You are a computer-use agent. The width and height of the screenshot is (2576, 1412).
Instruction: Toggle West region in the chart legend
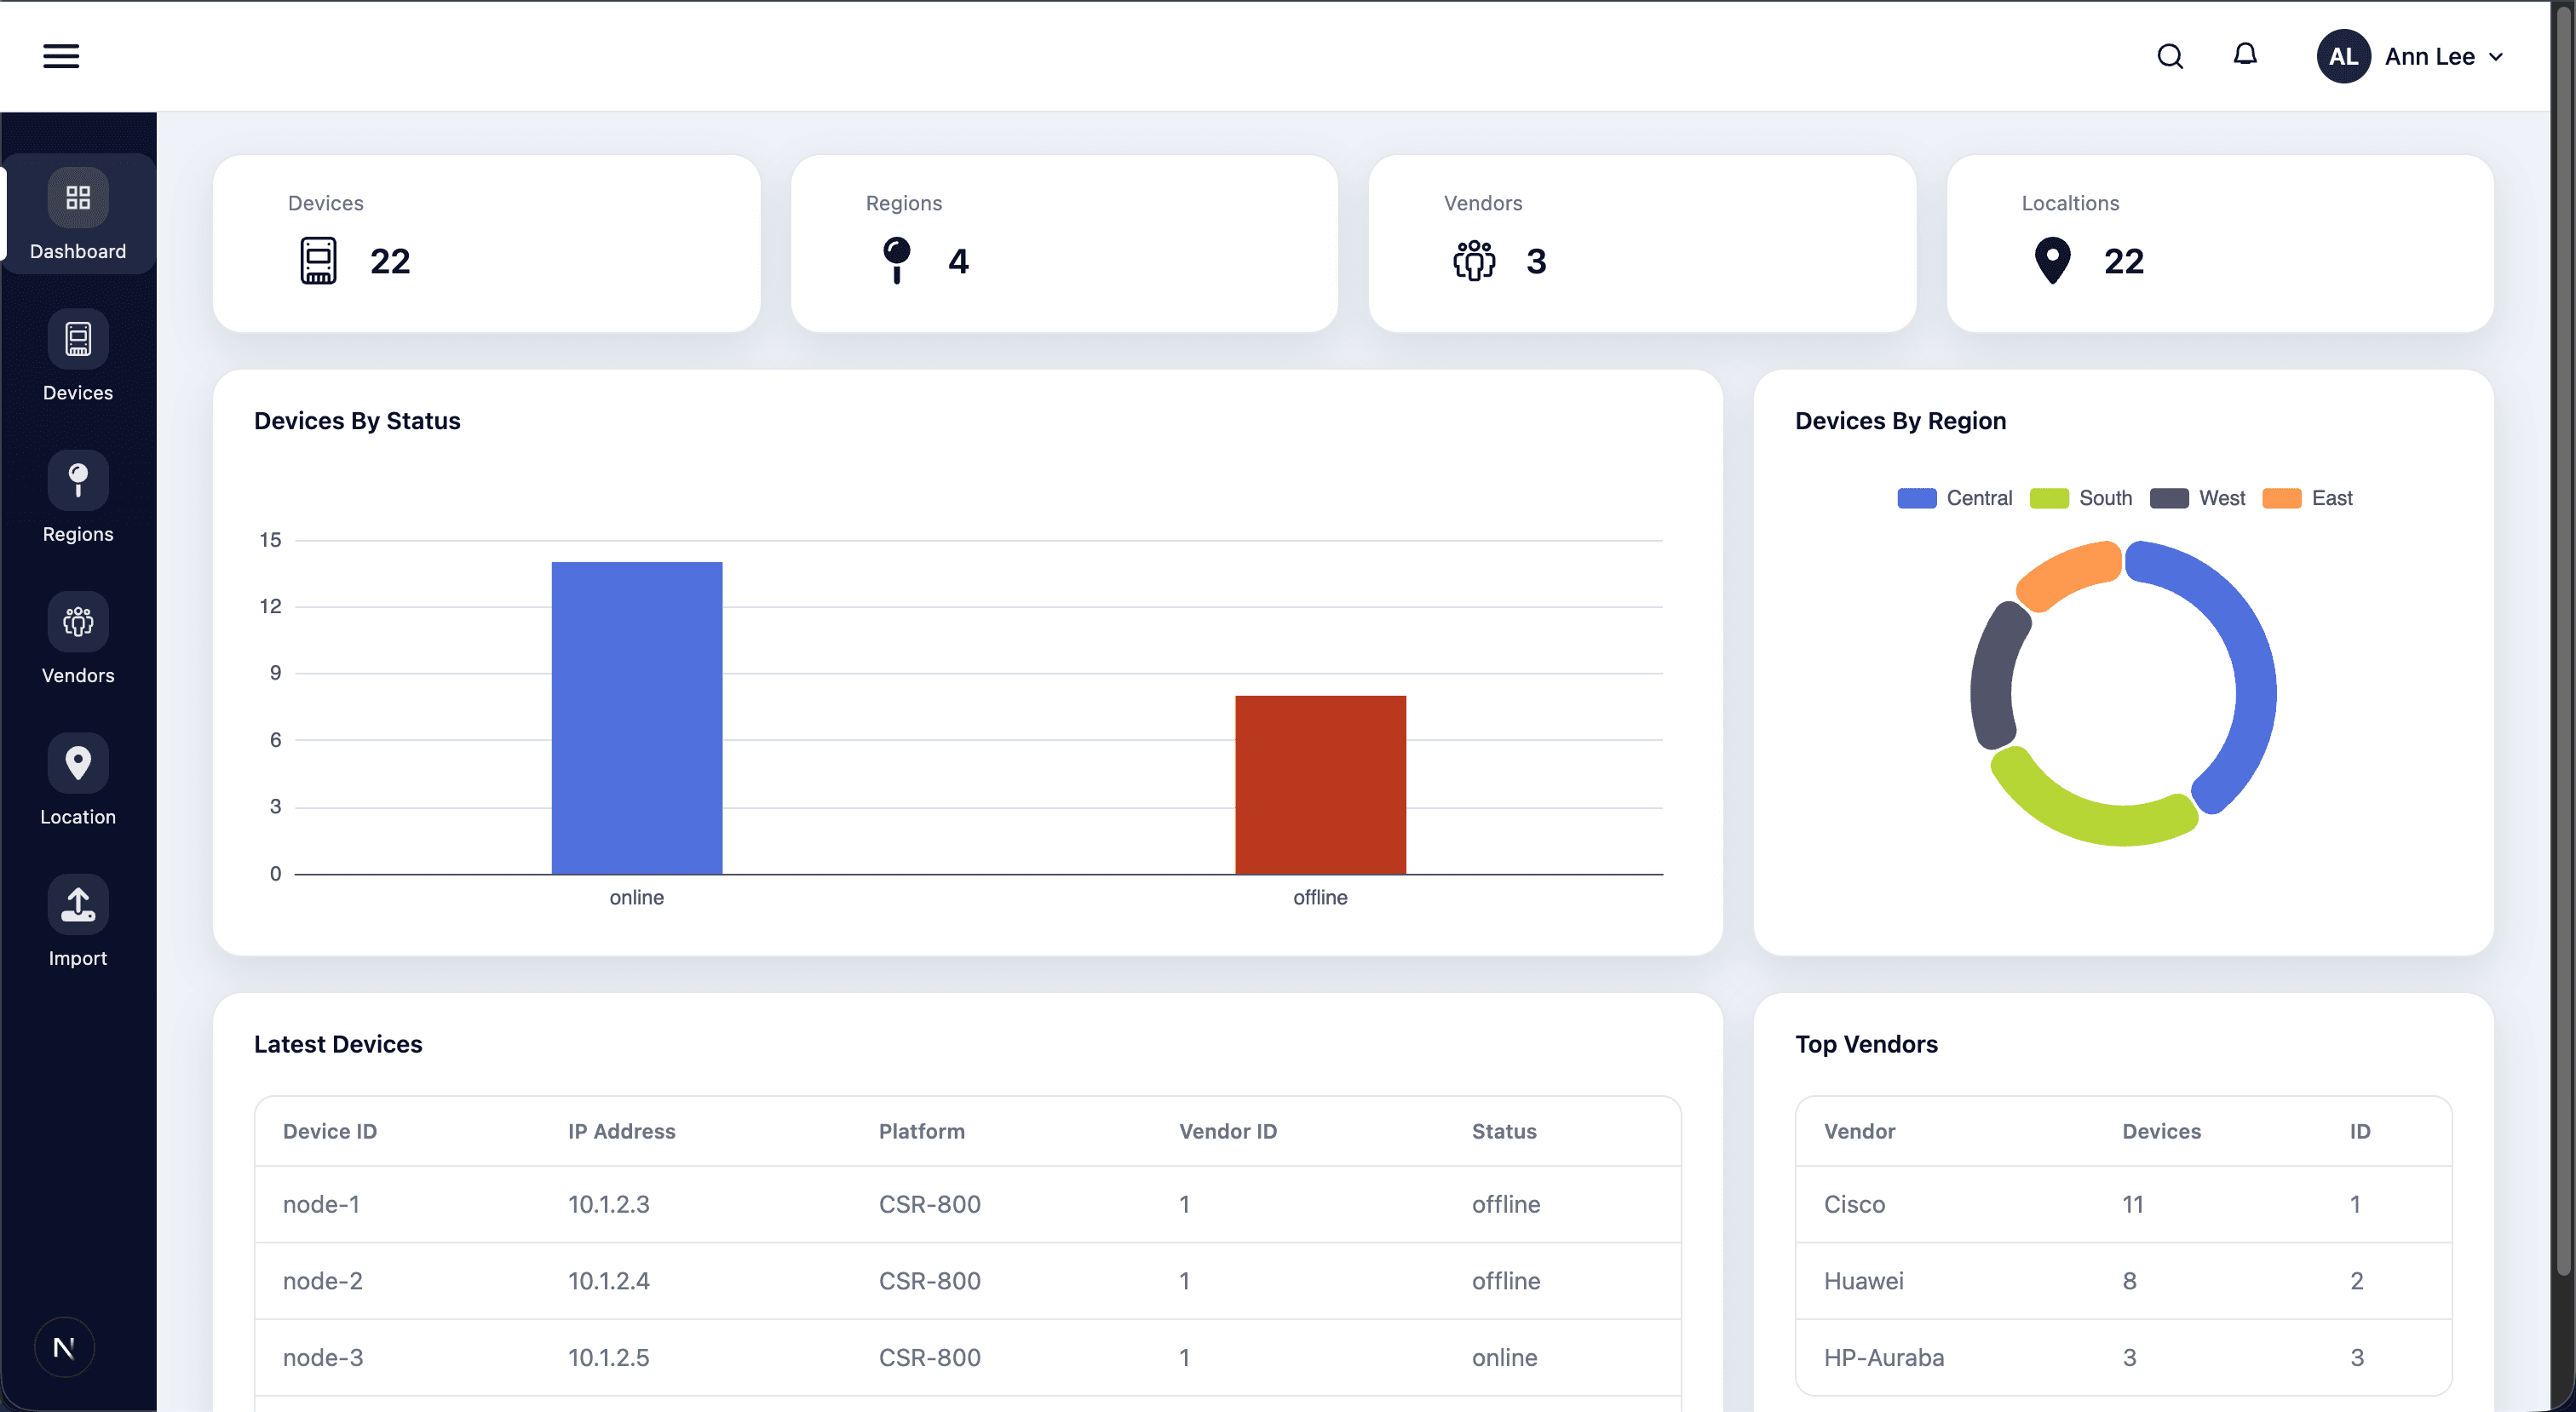[2198, 498]
